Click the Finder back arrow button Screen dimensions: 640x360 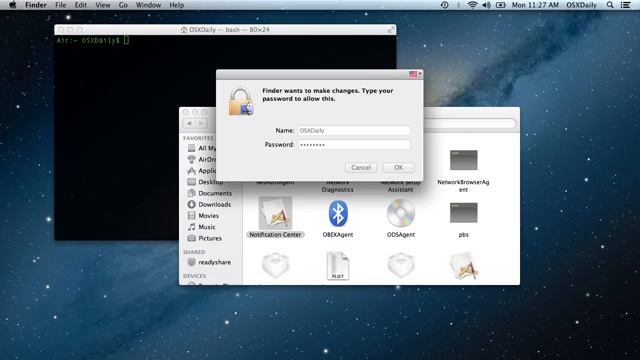tap(189, 123)
